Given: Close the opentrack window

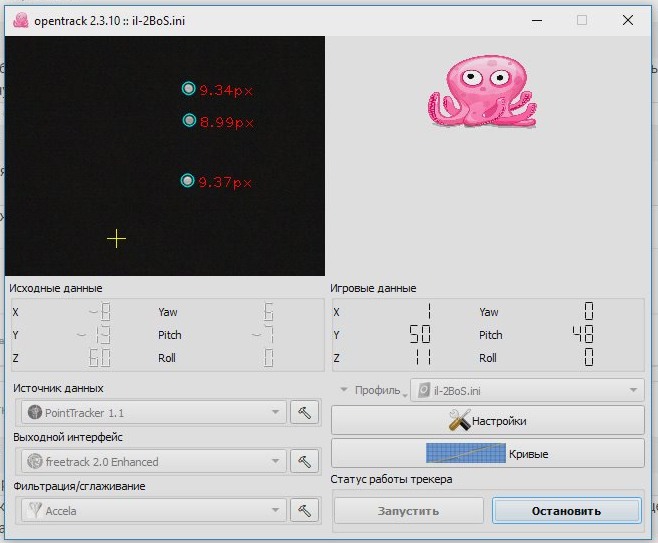Looking at the screenshot, I should [x=628, y=20].
